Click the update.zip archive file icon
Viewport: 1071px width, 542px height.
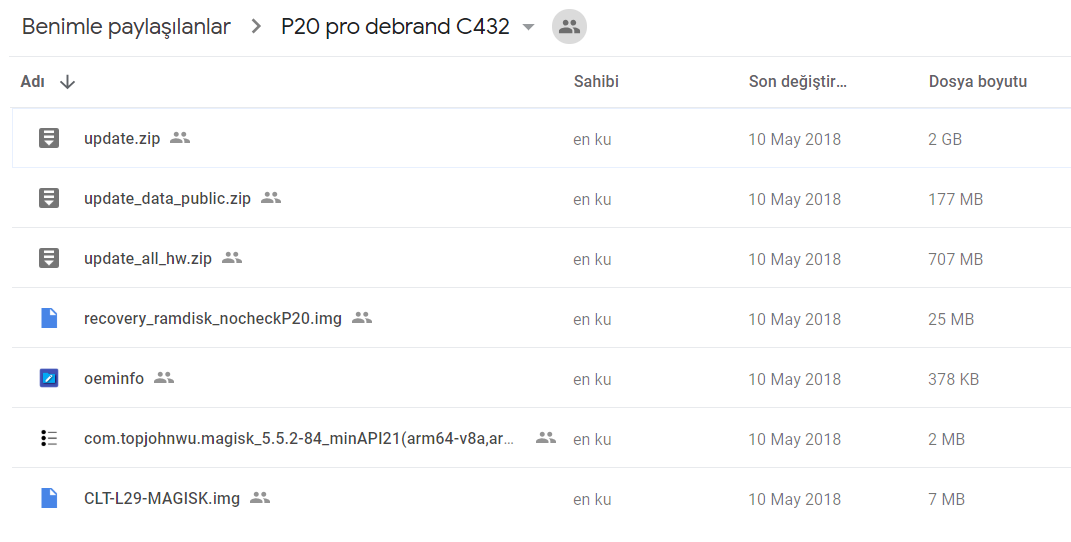coord(48,138)
